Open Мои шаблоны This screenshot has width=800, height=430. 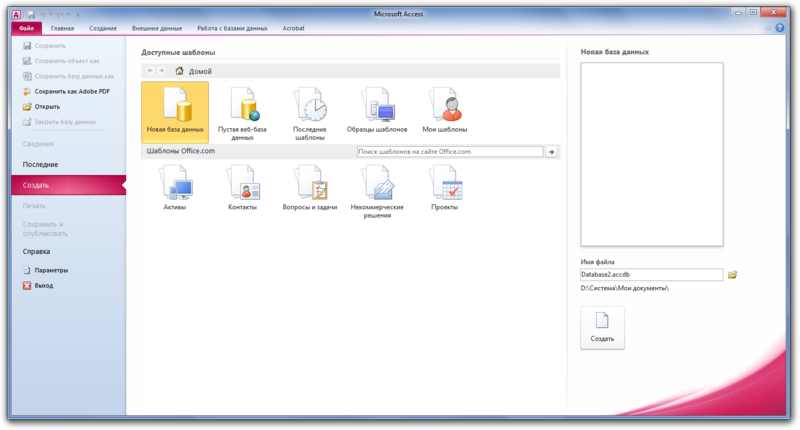coord(444,110)
